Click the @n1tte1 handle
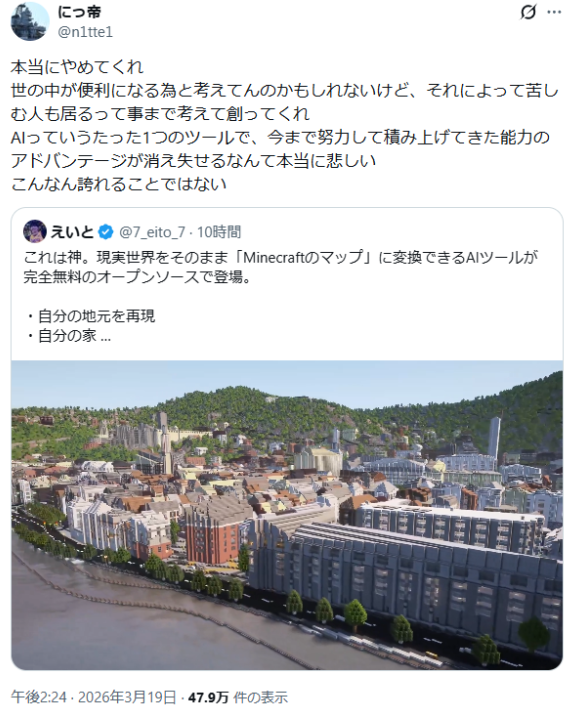The width and height of the screenshot is (573, 711). (x=85, y=32)
